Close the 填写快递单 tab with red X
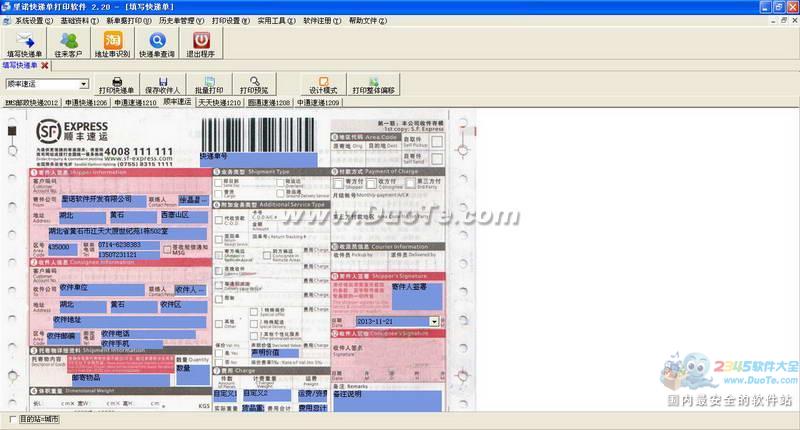Screen dimensions: 800x430 coord(45,65)
